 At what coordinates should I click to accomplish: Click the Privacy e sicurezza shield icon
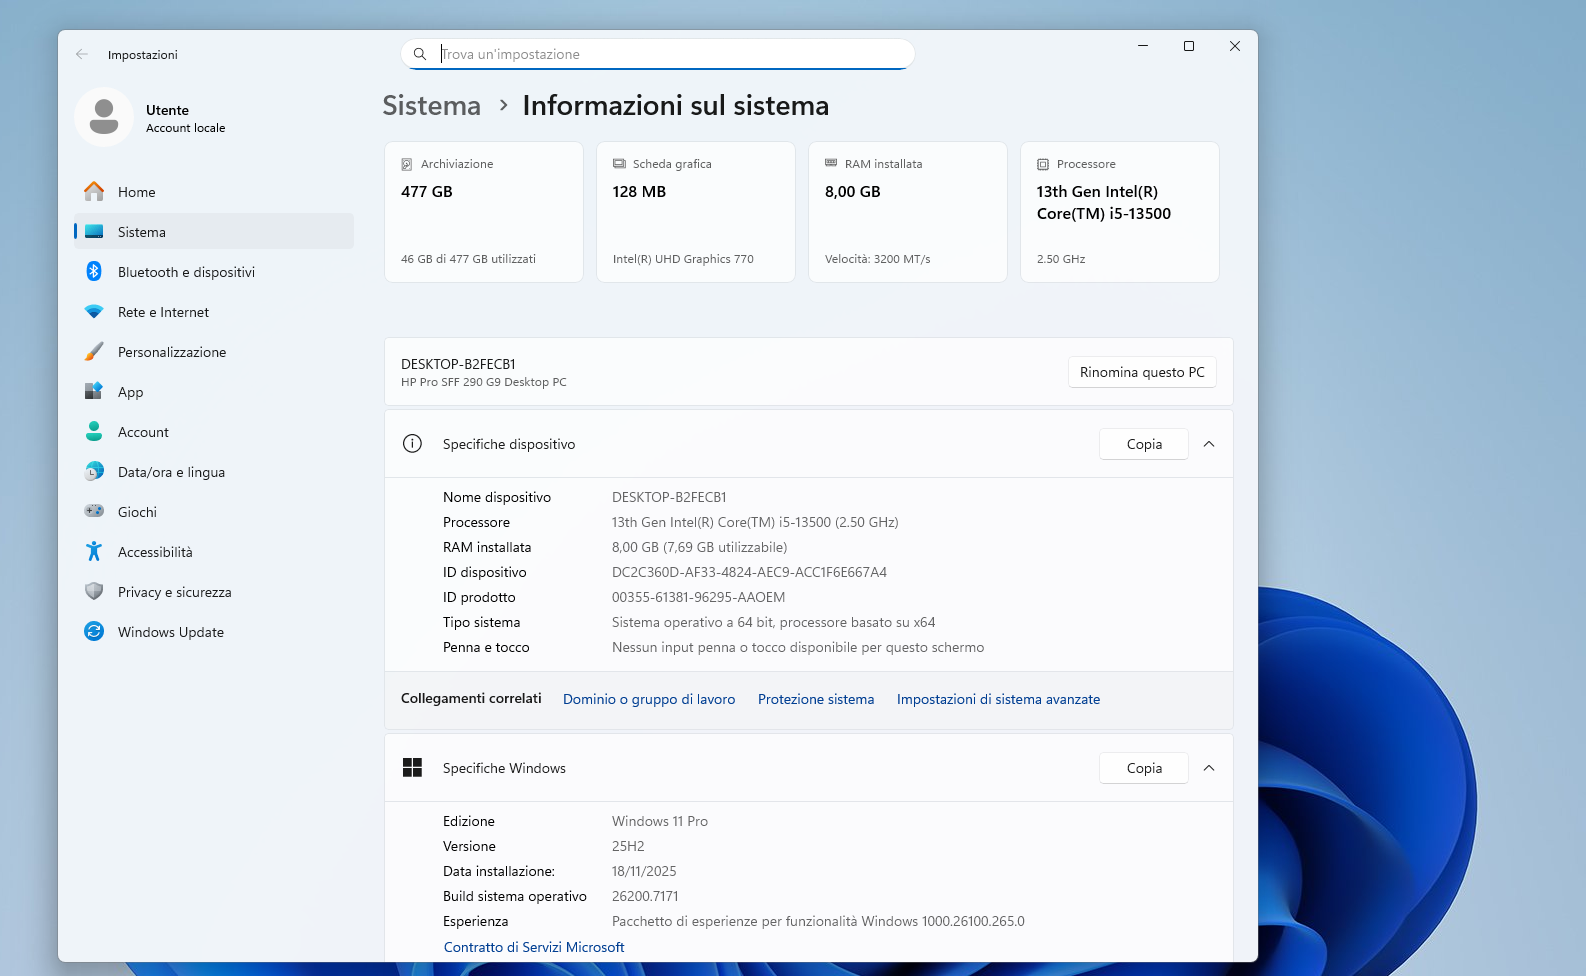pyautogui.click(x=94, y=591)
